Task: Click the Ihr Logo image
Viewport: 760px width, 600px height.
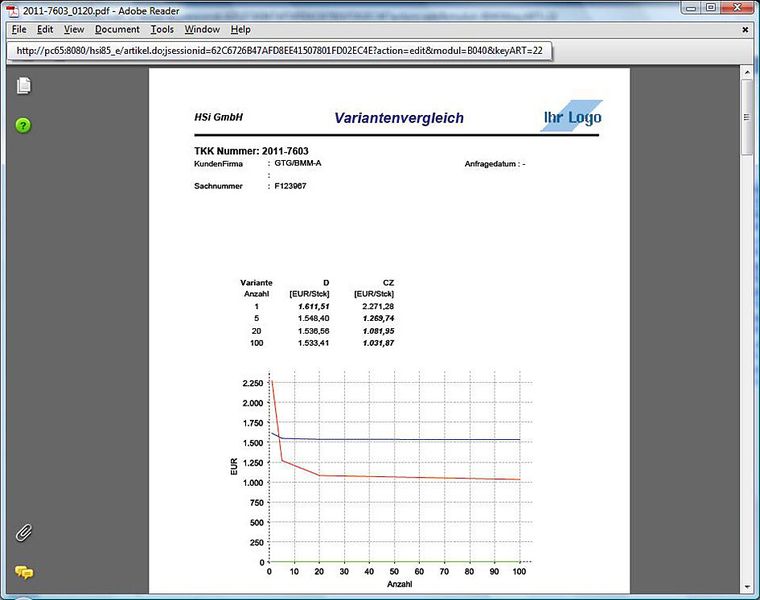Action: (572, 116)
